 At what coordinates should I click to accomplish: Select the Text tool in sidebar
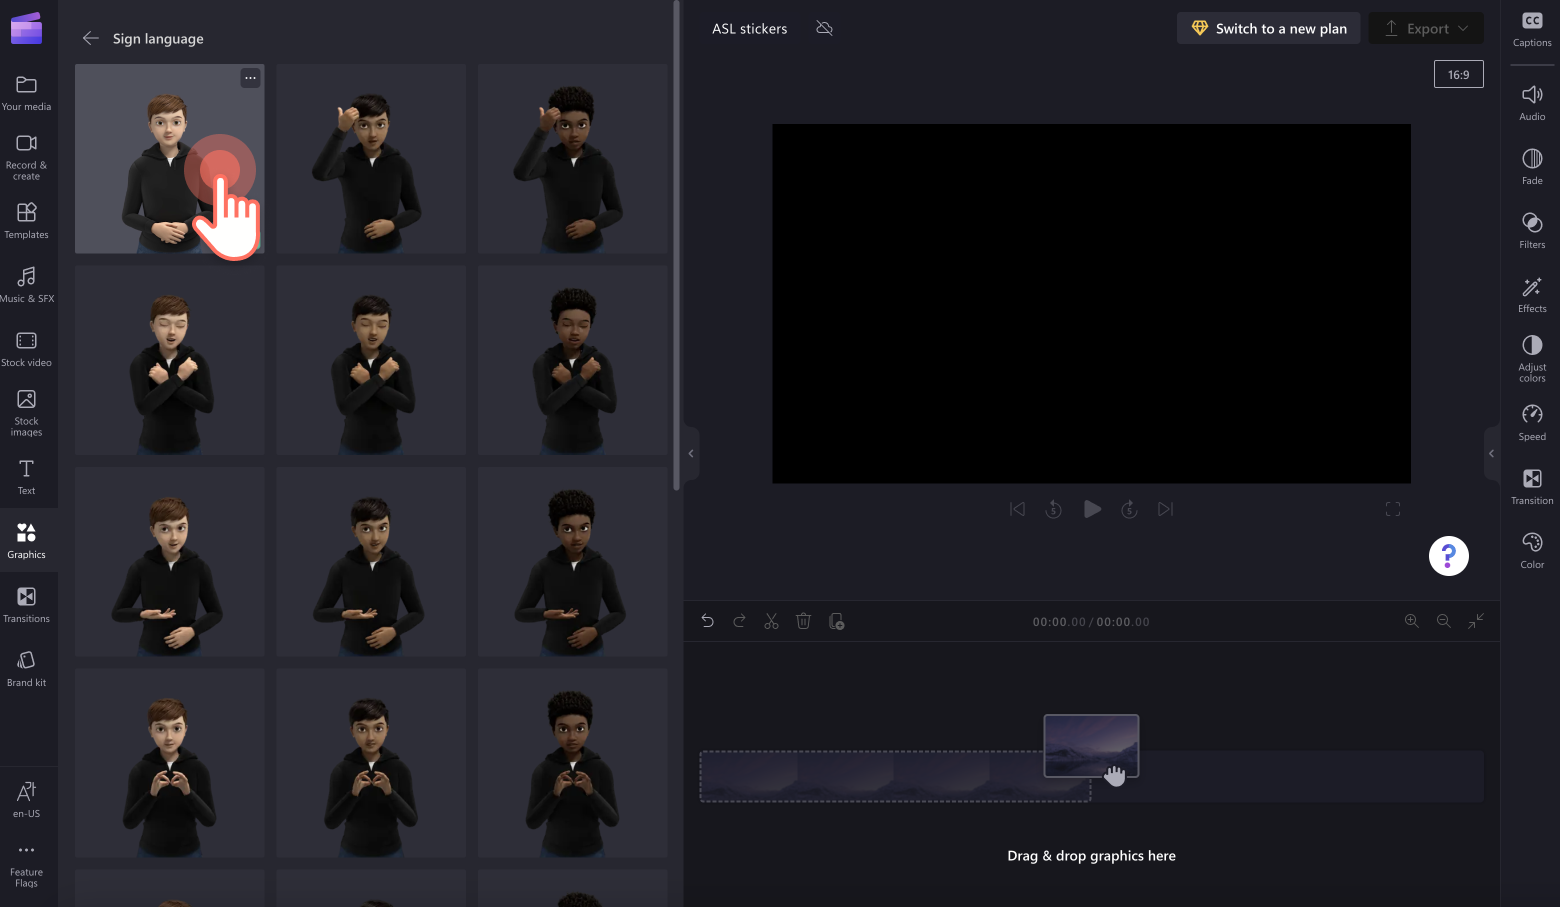[x=27, y=477]
